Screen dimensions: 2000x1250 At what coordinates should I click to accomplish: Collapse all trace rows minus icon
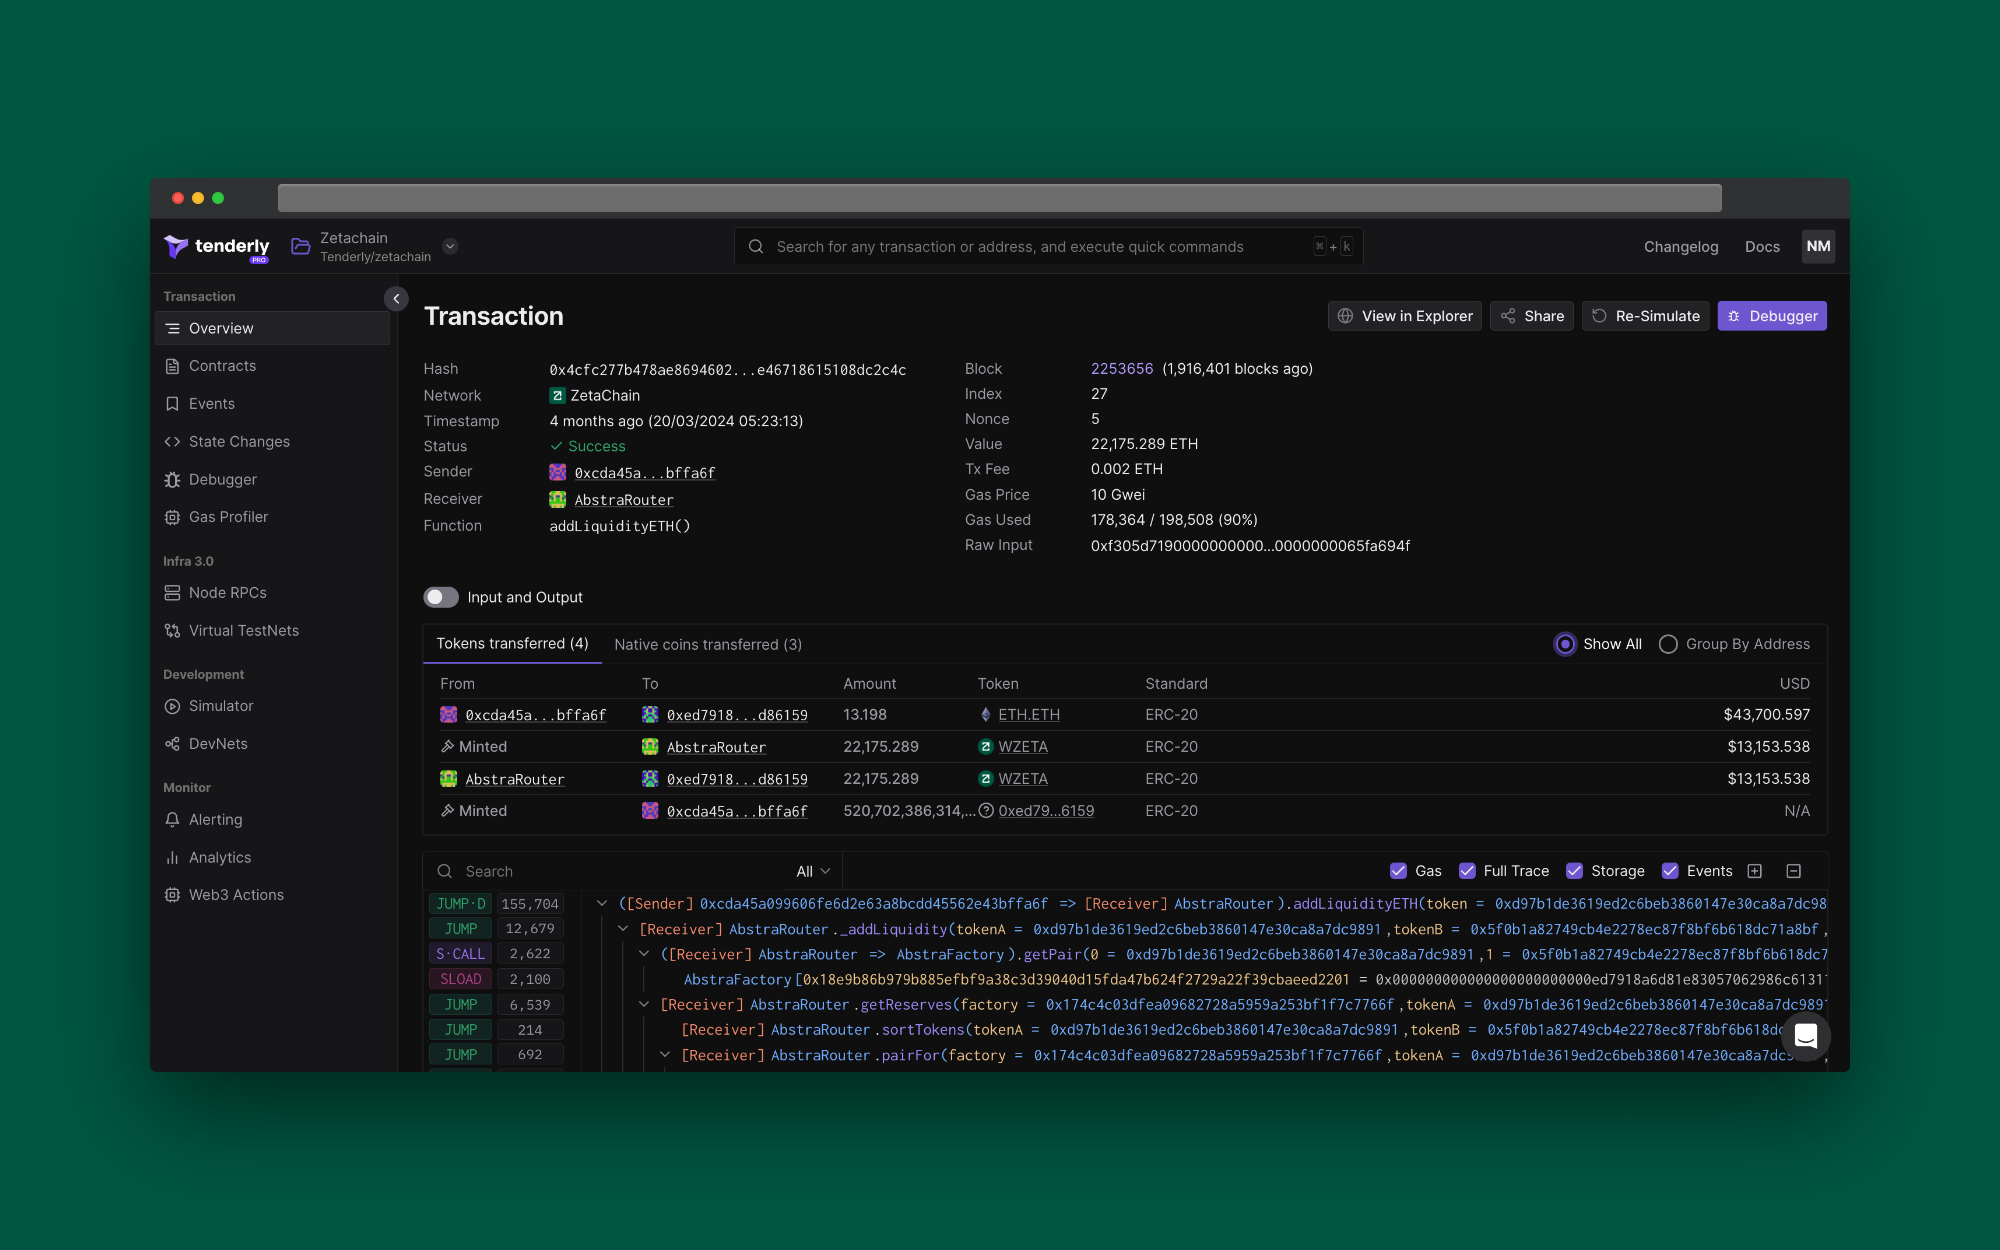tap(1793, 871)
